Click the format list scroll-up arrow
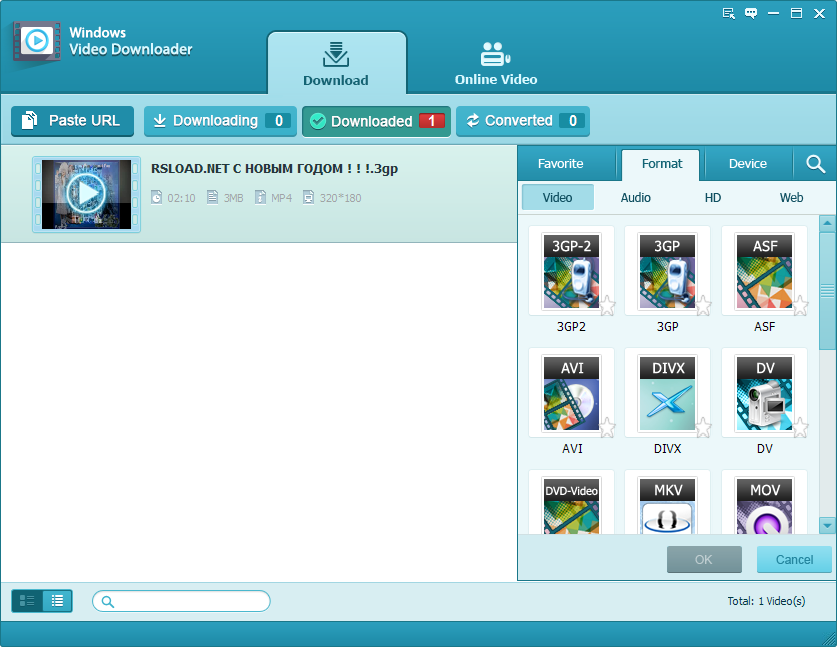 click(x=827, y=223)
